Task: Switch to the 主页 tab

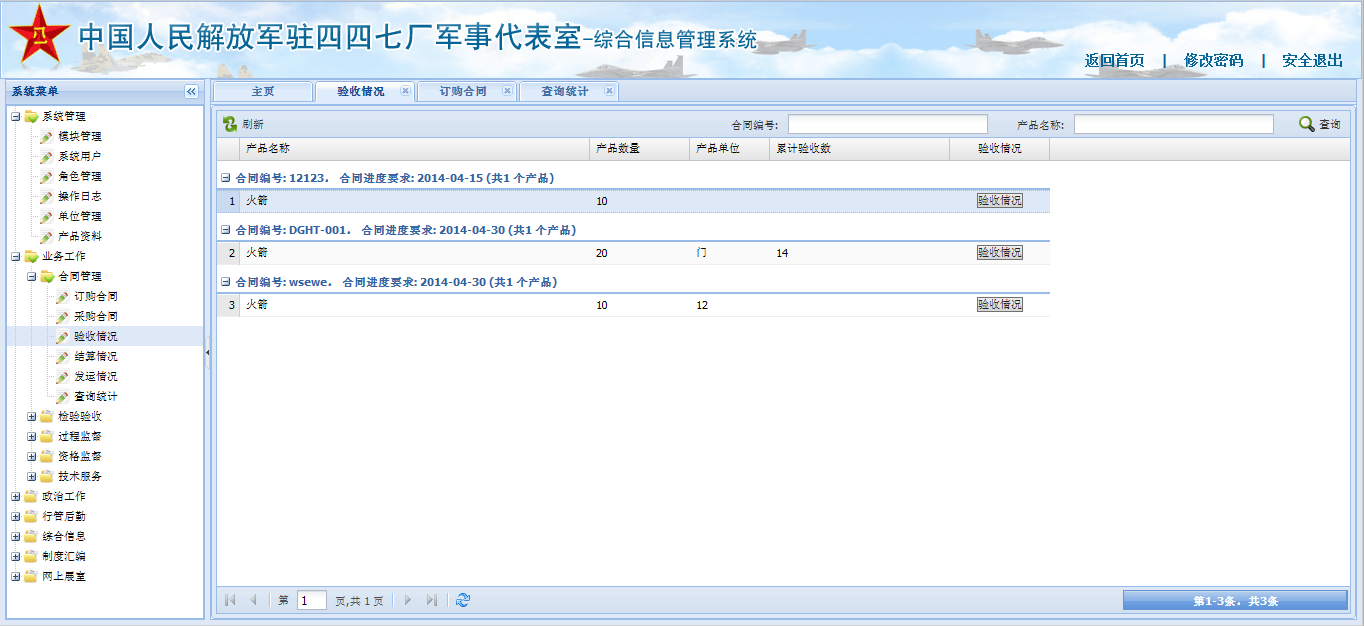Action: click(262, 92)
